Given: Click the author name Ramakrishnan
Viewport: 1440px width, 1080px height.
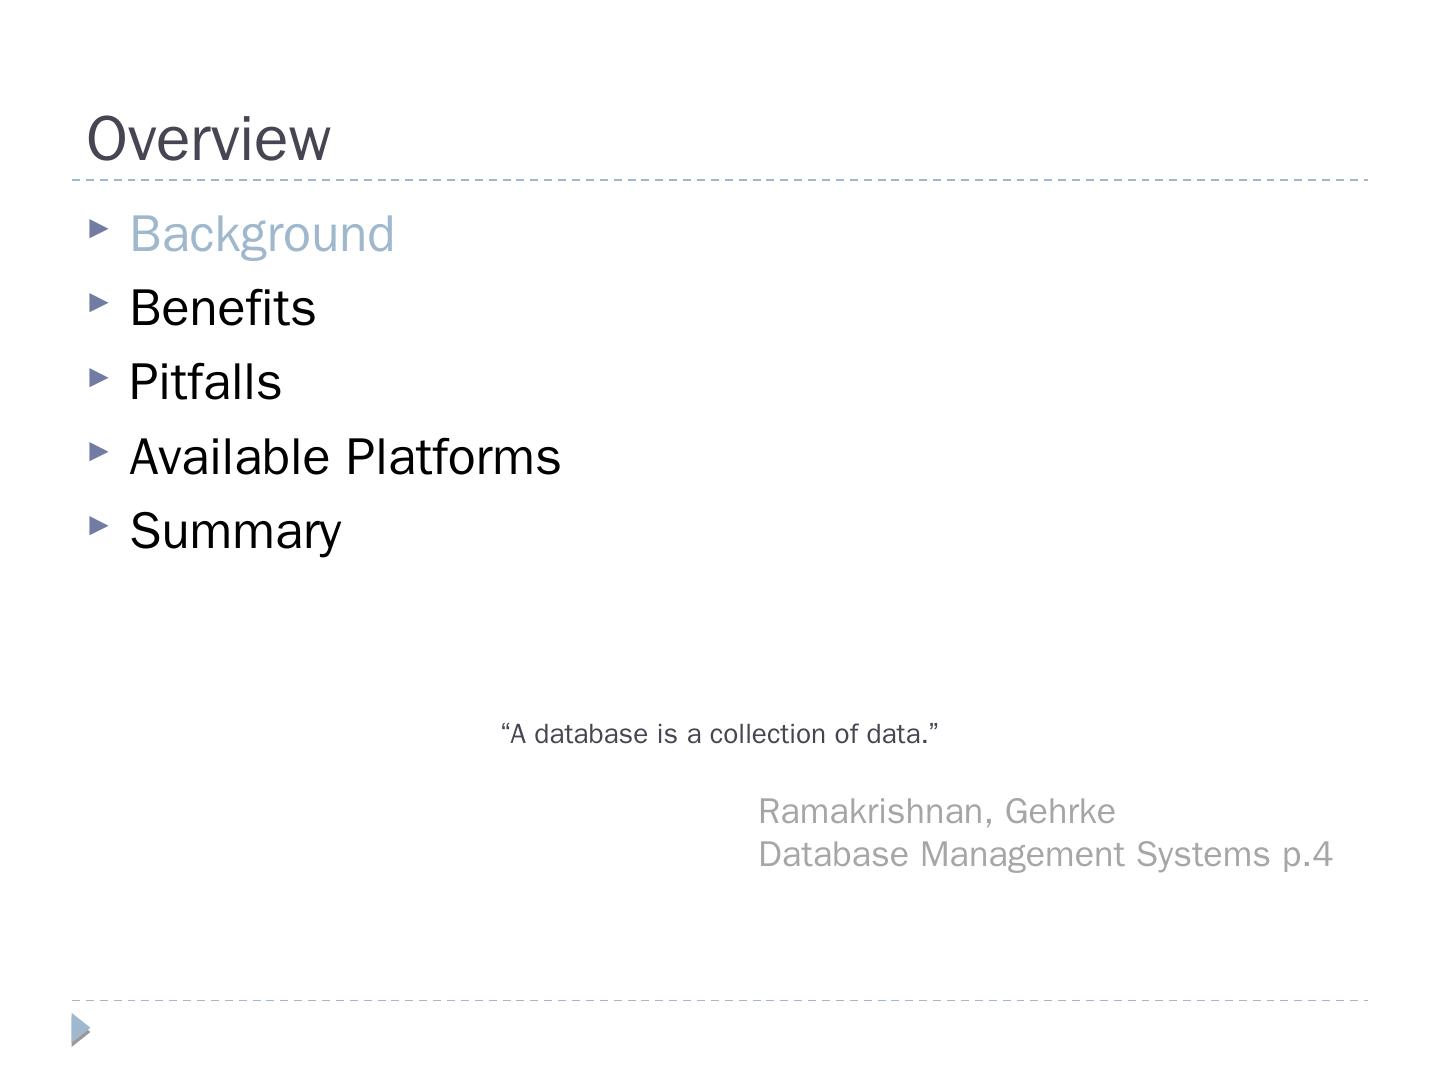Looking at the screenshot, I should click(x=870, y=811).
